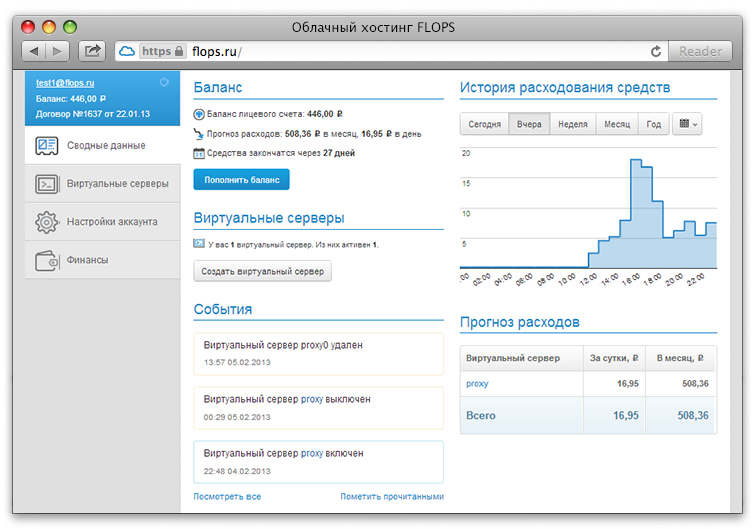Click the 16,95 value in proxy row
This screenshot has width=756, height=529.
click(x=628, y=384)
